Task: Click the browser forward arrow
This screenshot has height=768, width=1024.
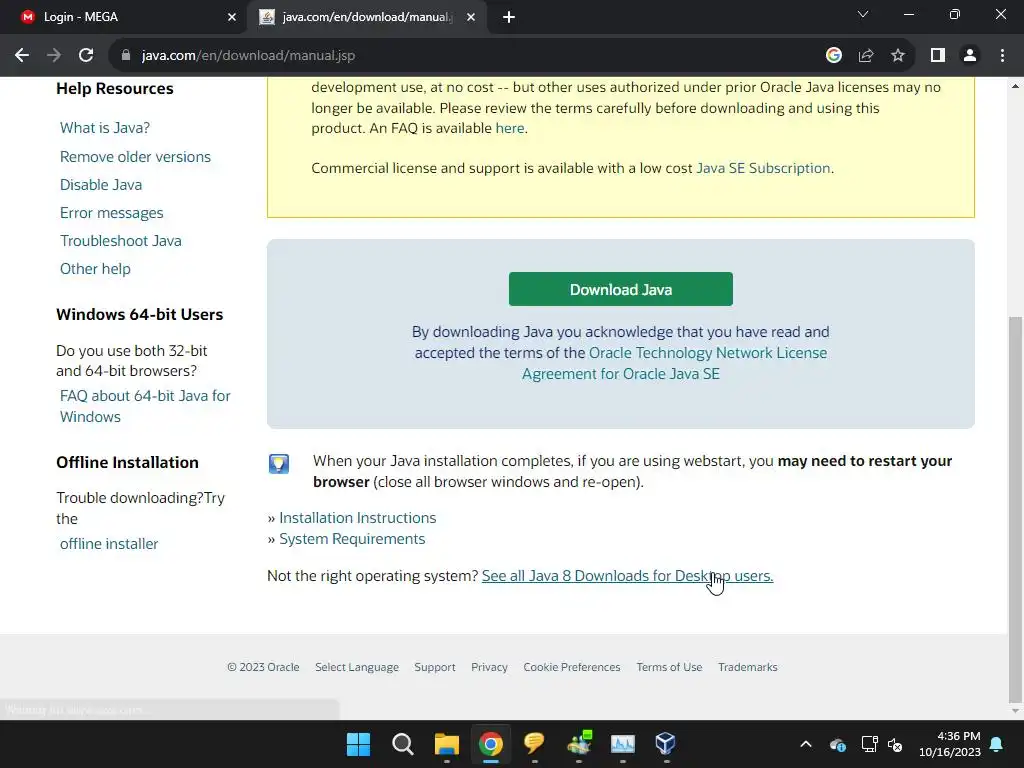Action: 54,56
